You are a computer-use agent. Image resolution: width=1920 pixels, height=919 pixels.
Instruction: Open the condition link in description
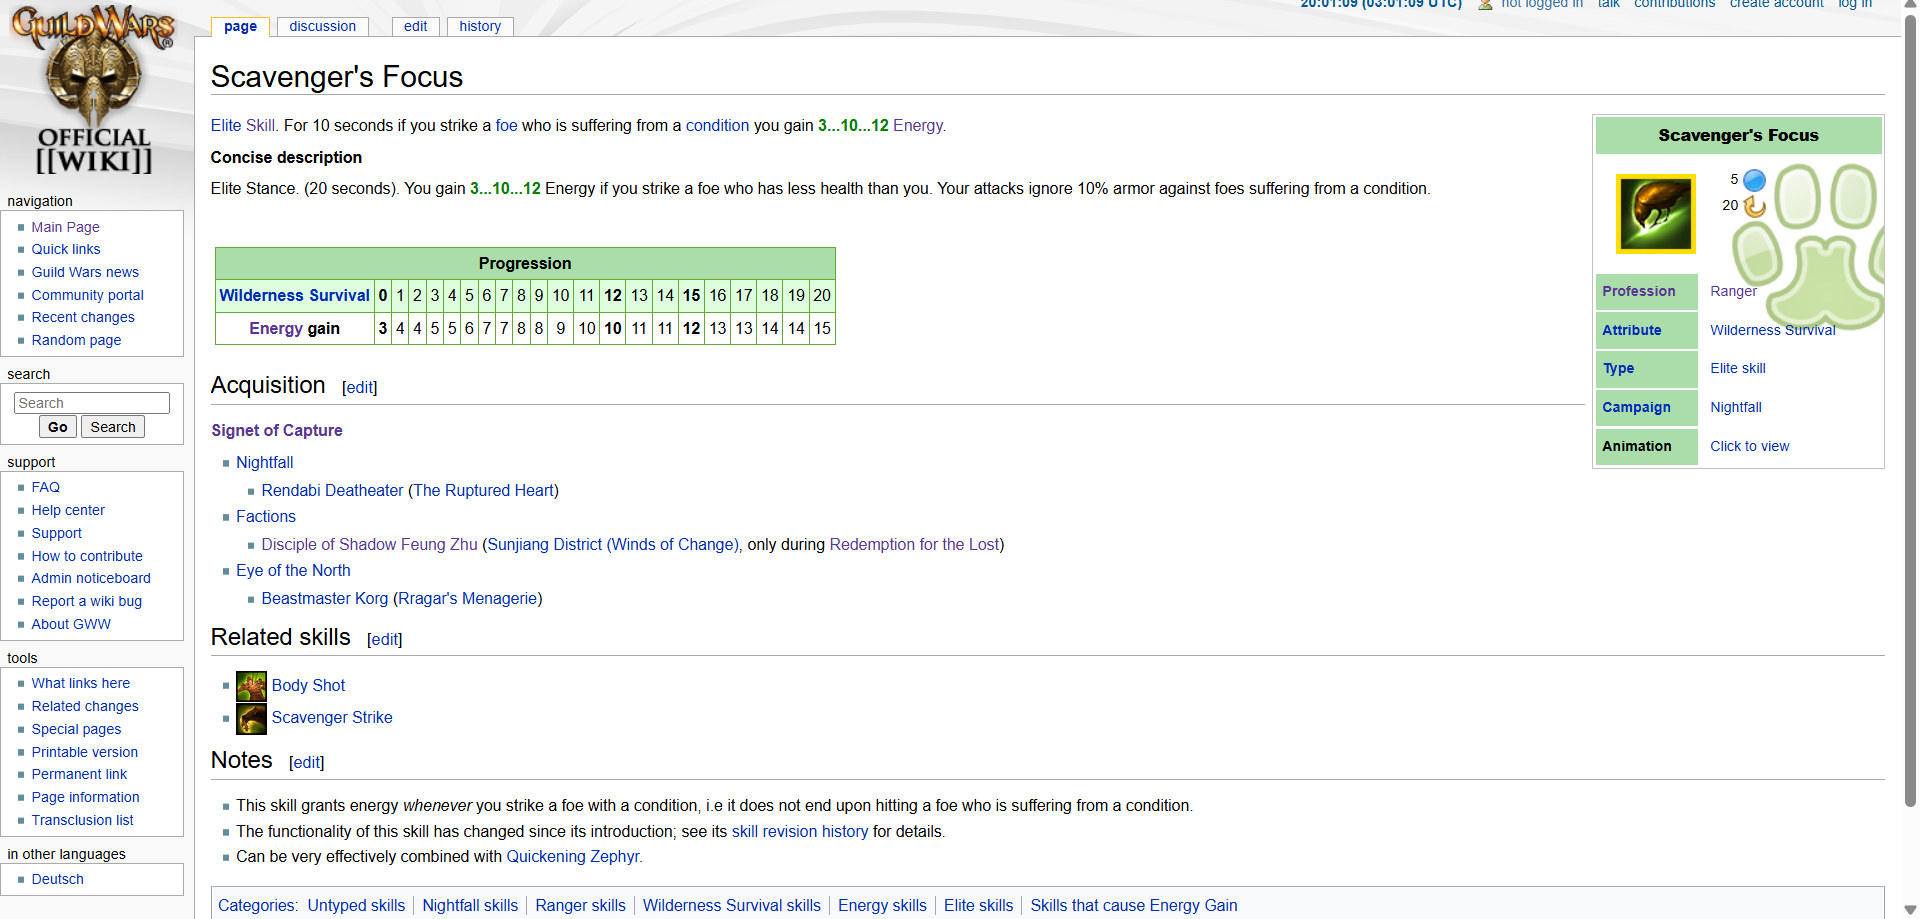(x=717, y=125)
